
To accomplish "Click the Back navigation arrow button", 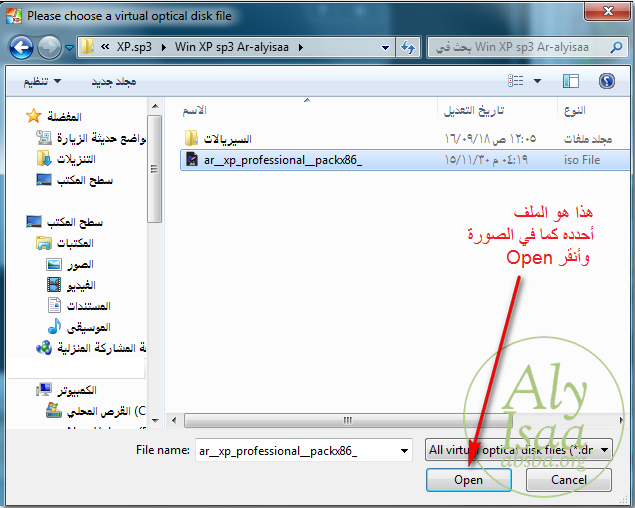I will click(x=22, y=47).
